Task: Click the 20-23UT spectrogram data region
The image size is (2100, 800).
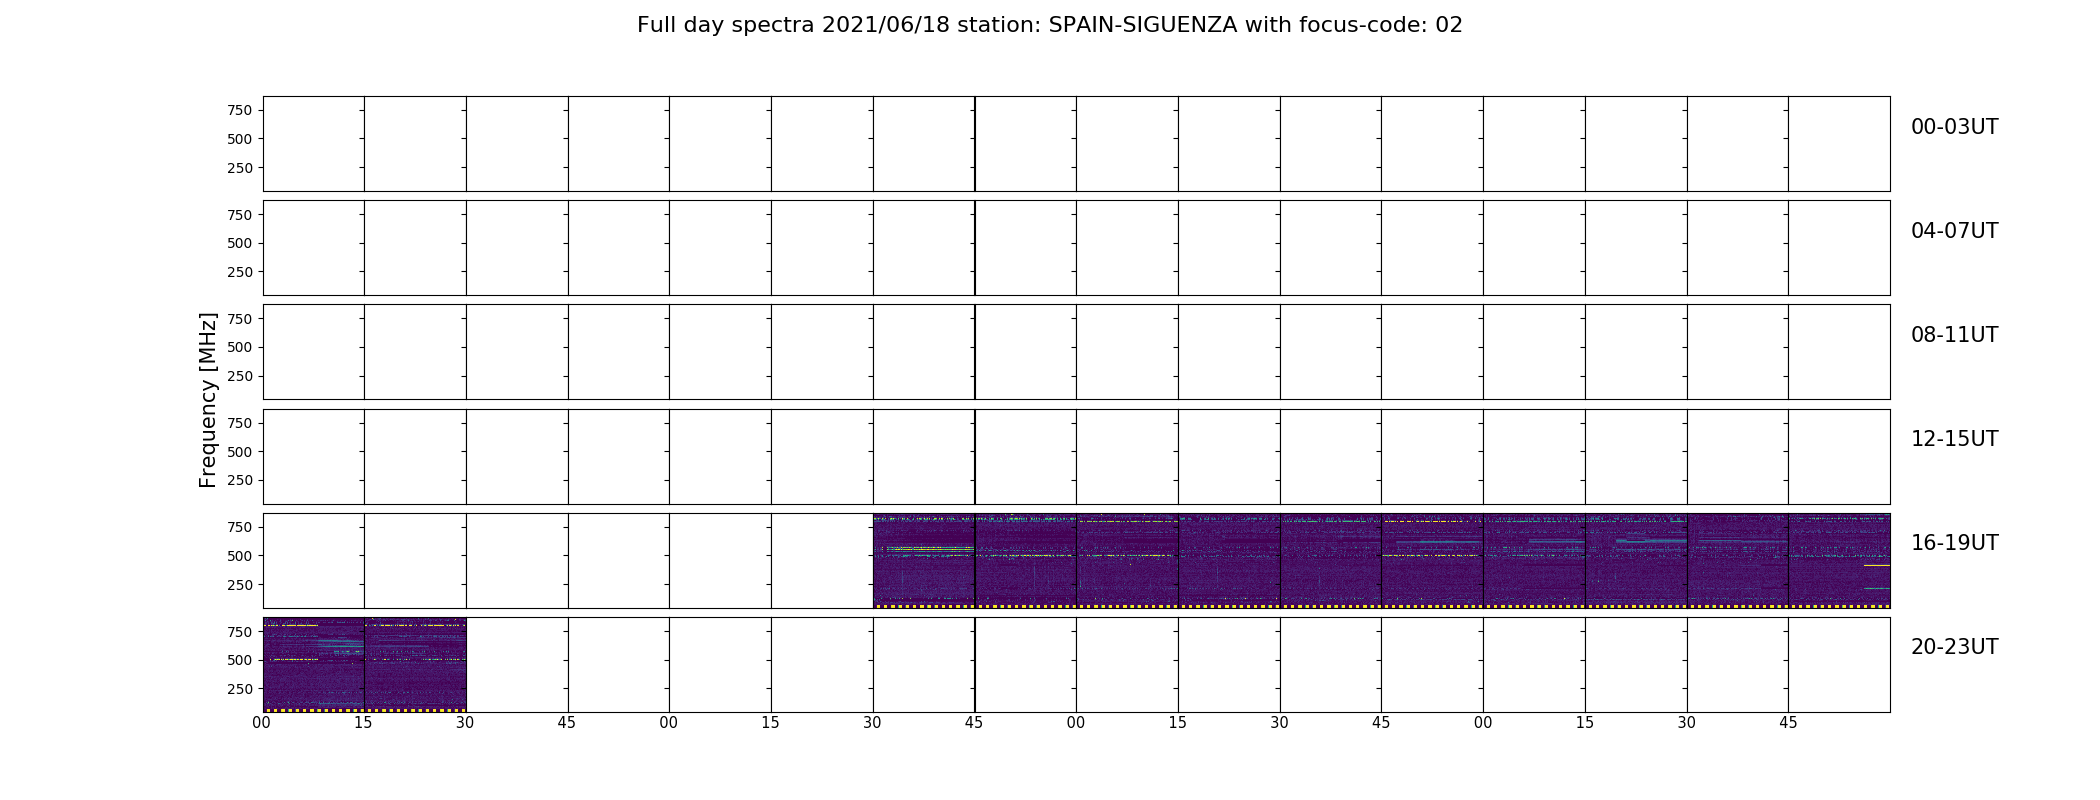Action: coord(364,665)
